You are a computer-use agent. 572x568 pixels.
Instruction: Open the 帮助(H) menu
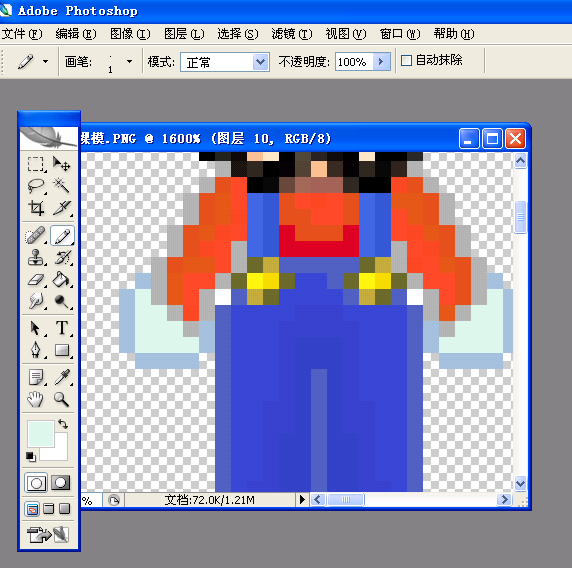click(x=454, y=34)
